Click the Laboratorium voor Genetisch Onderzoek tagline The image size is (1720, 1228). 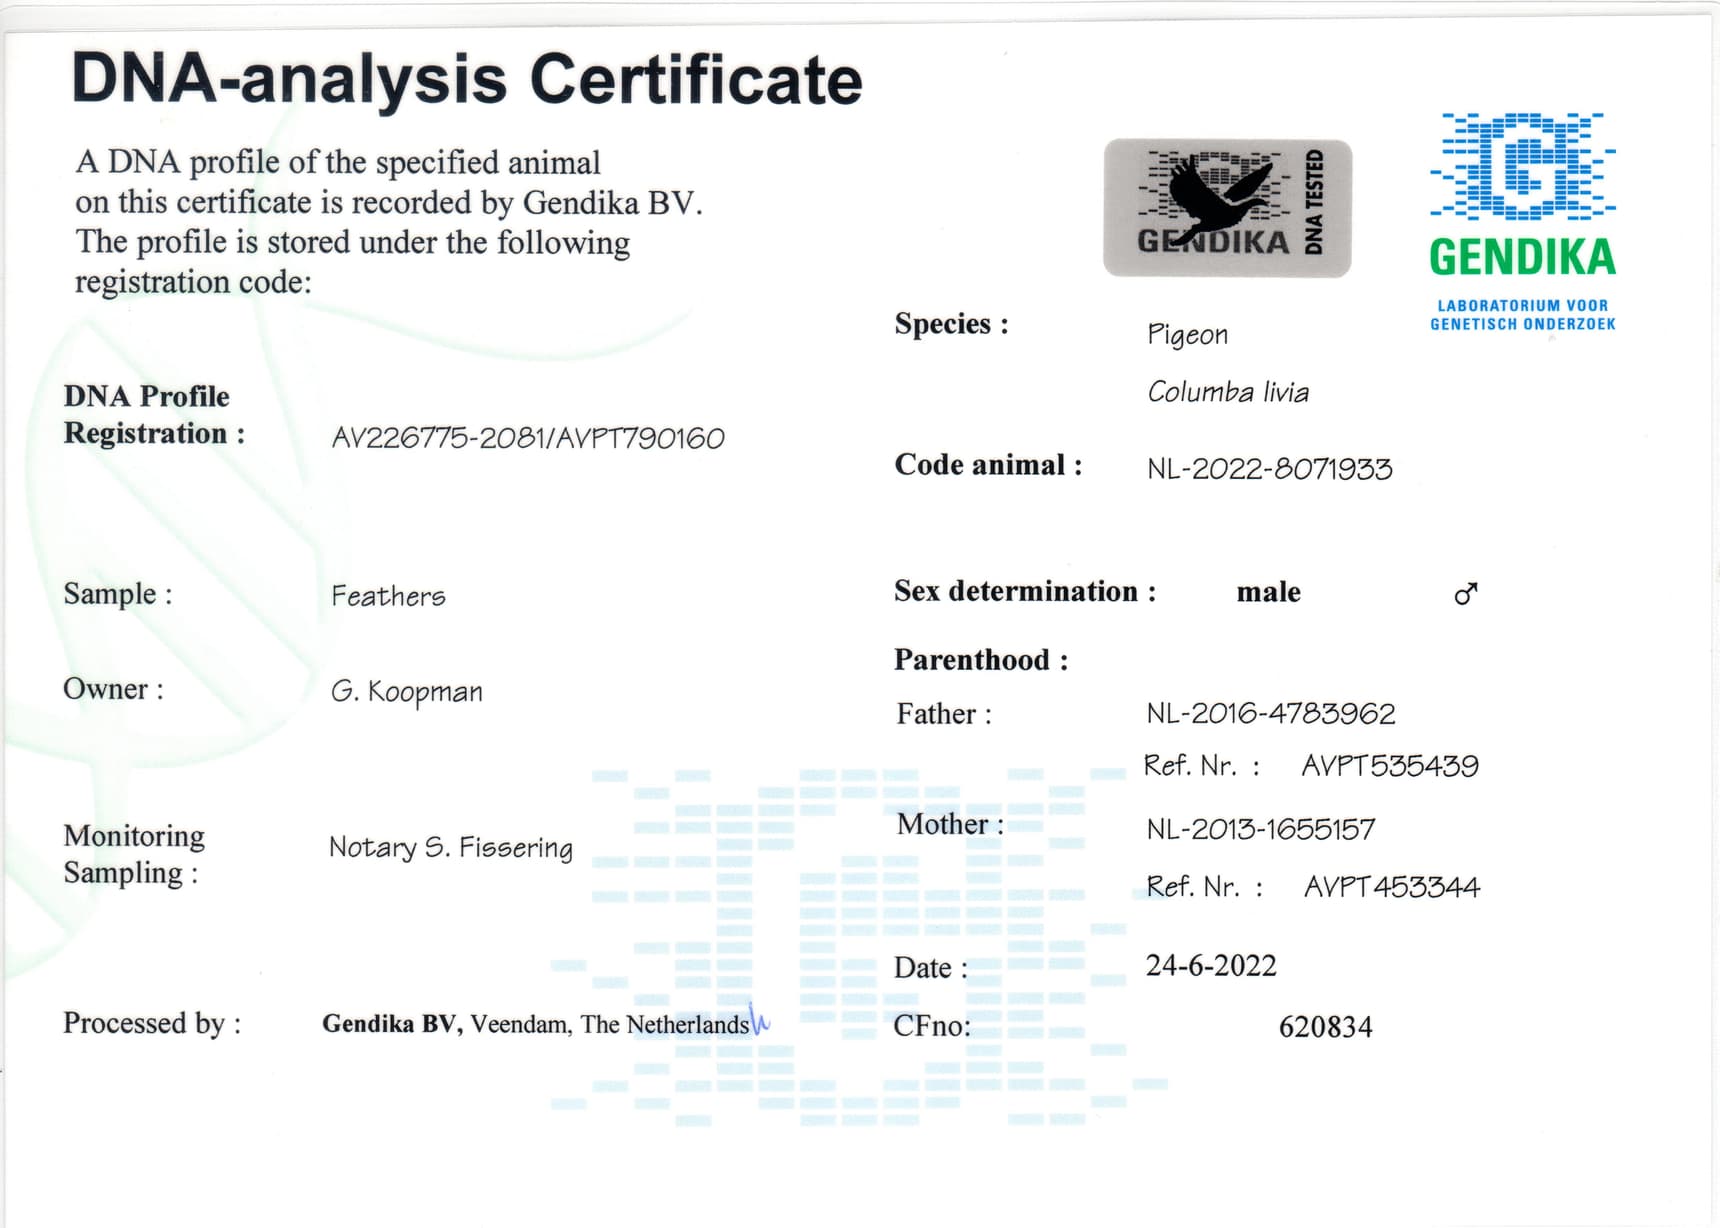coord(1522,315)
